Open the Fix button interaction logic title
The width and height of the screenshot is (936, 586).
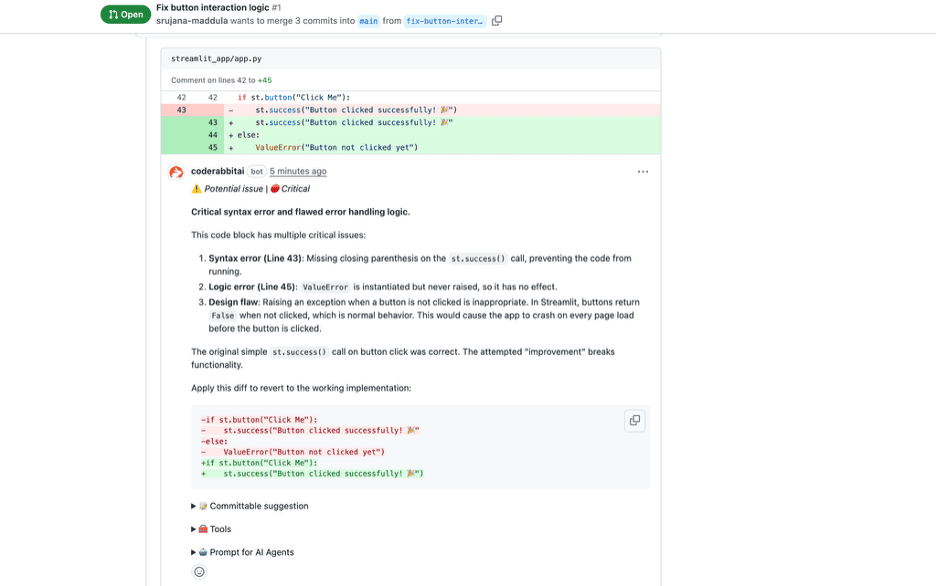click(211, 7)
